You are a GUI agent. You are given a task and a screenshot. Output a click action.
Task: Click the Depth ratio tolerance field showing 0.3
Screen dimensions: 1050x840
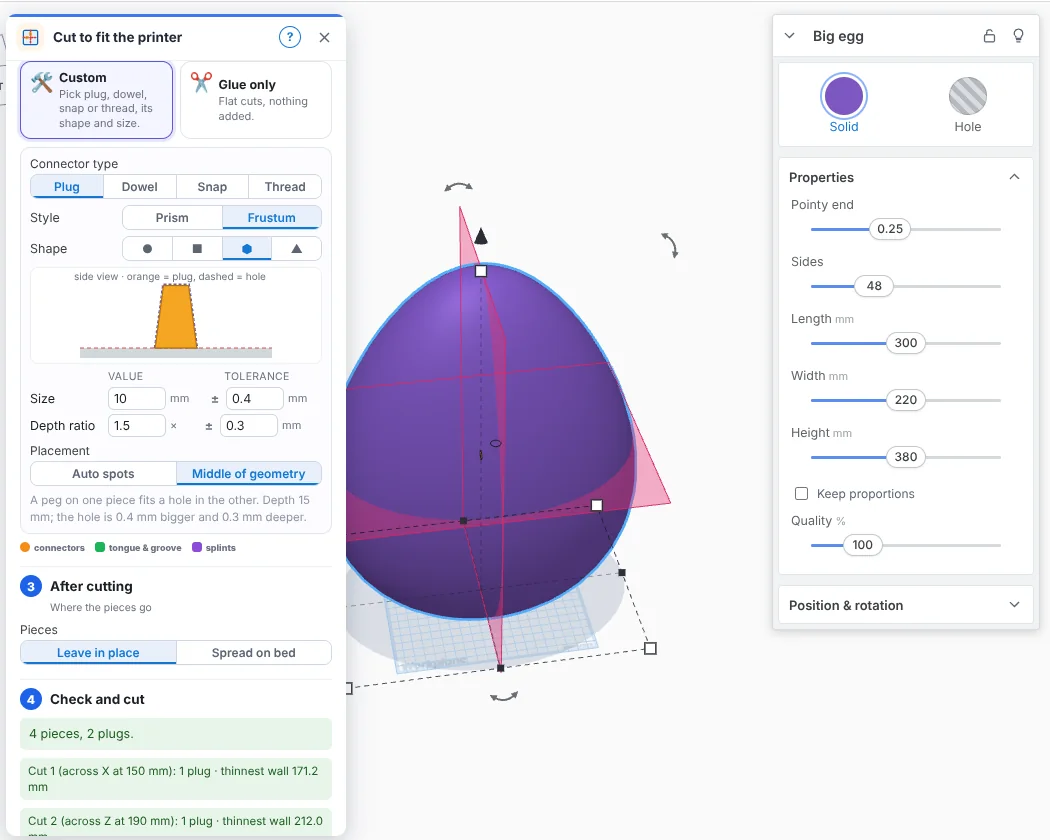tap(248, 425)
